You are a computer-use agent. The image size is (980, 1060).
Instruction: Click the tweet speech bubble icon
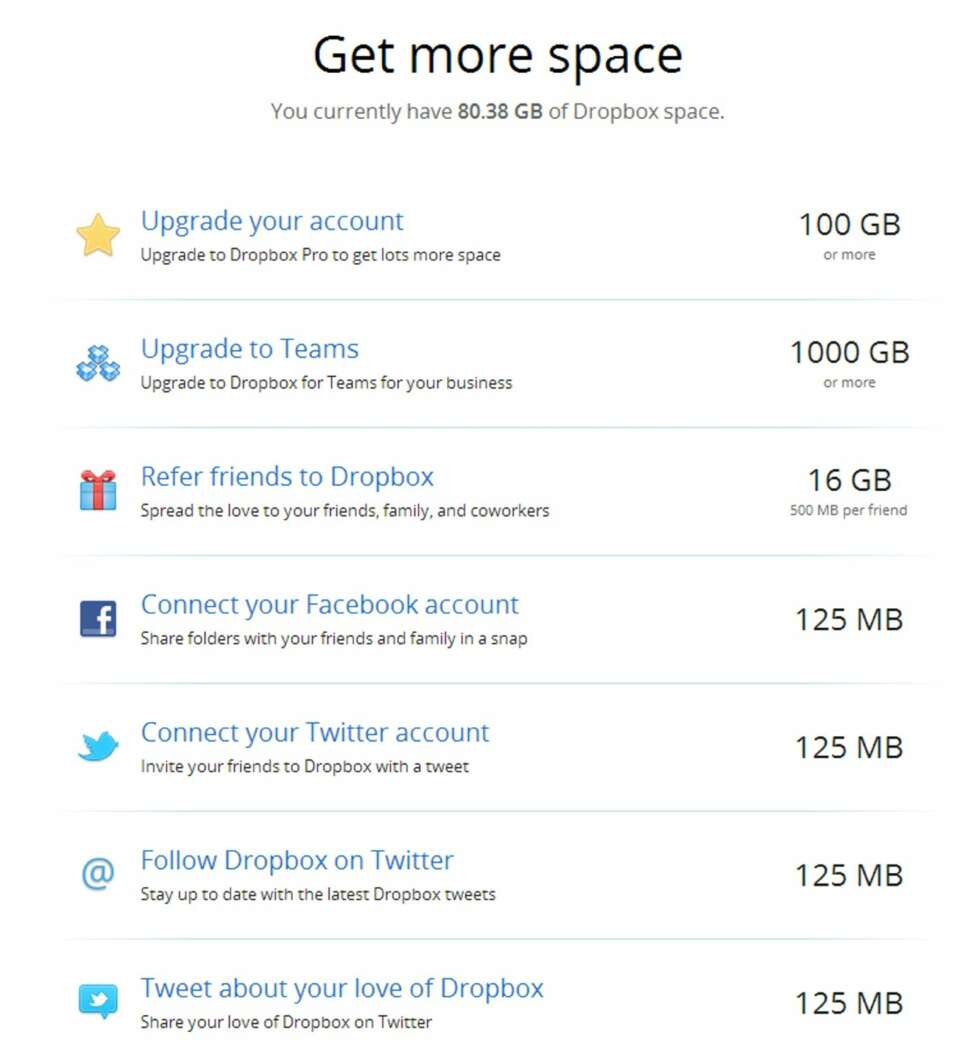tap(98, 1001)
